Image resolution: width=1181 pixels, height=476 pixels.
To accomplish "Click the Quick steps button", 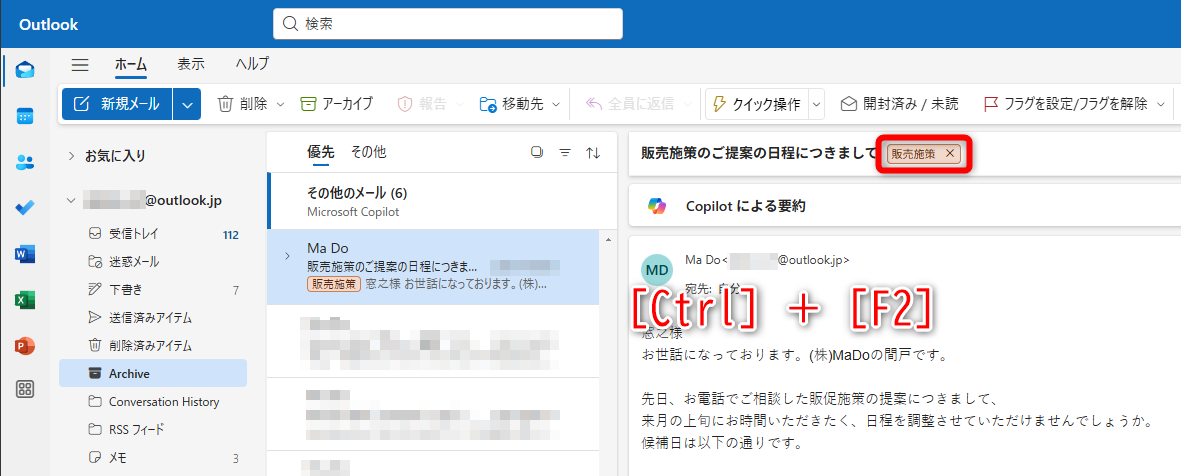I will click(x=756, y=104).
